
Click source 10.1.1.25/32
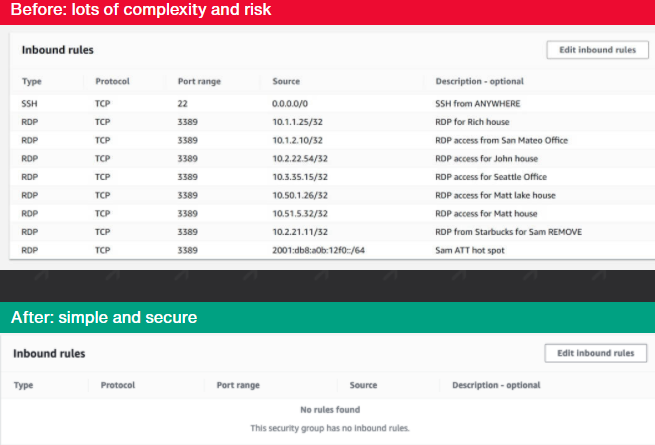pyautogui.click(x=297, y=122)
